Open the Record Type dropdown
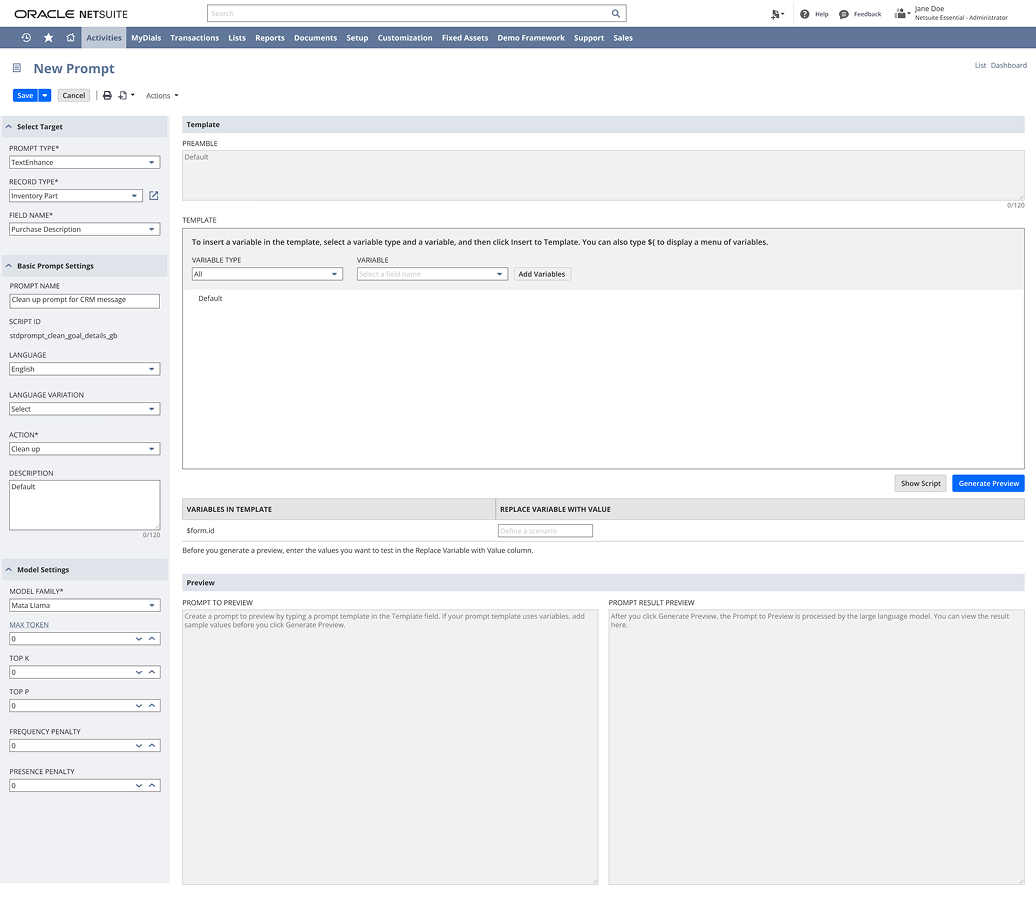 pyautogui.click(x=76, y=196)
